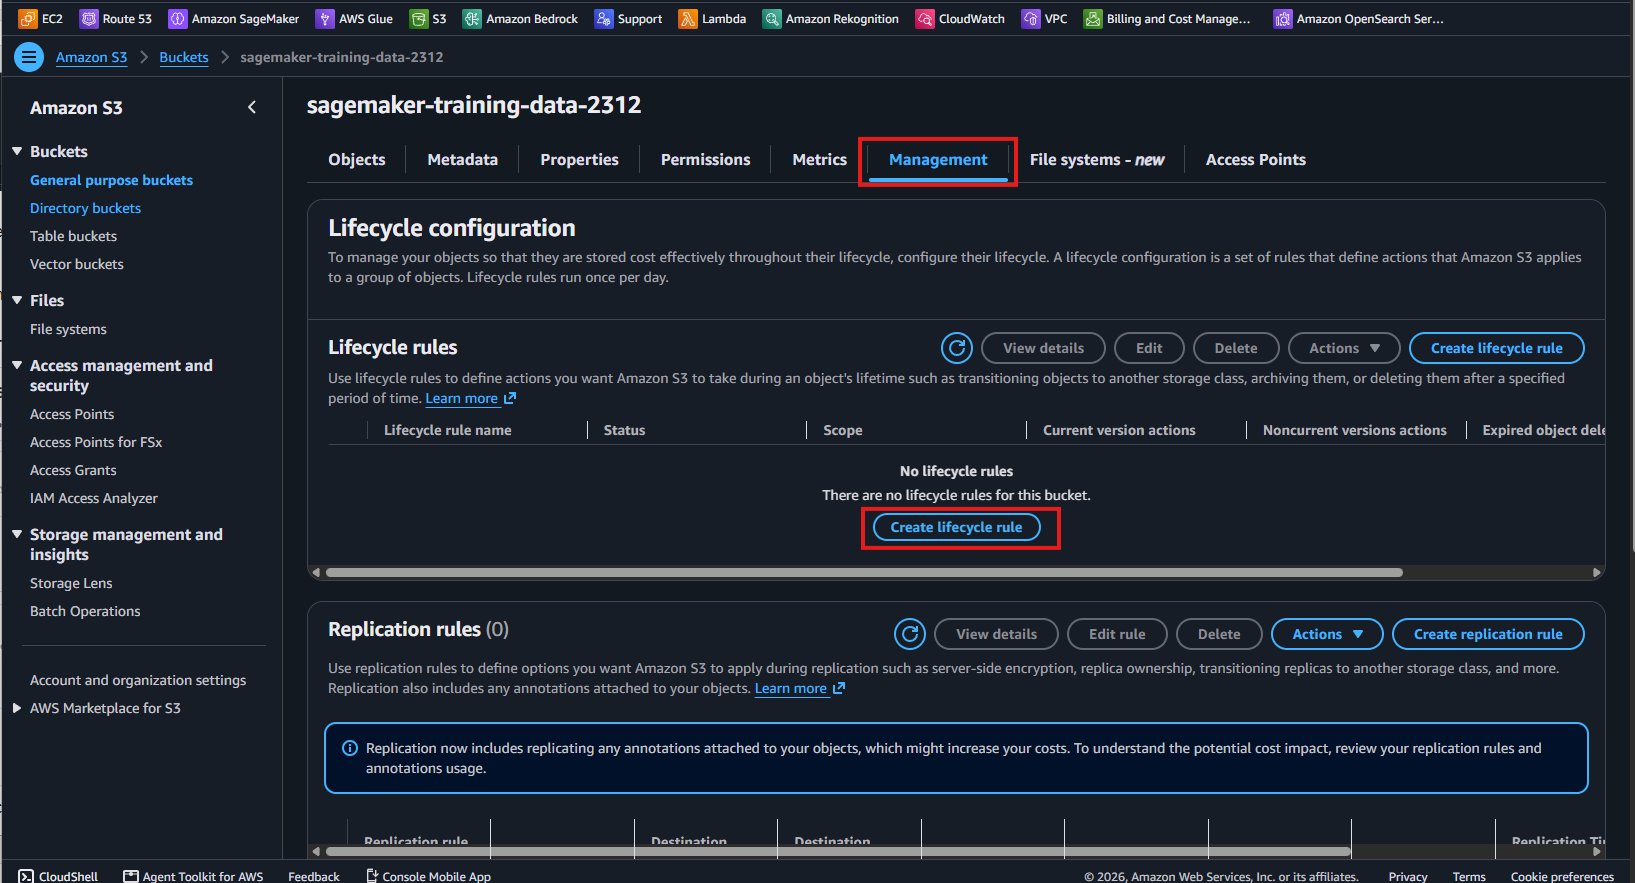Open Amazon SageMaker from favorites bar
Screen dimensions: 1635x883
pyautogui.click(x=234, y=18)
